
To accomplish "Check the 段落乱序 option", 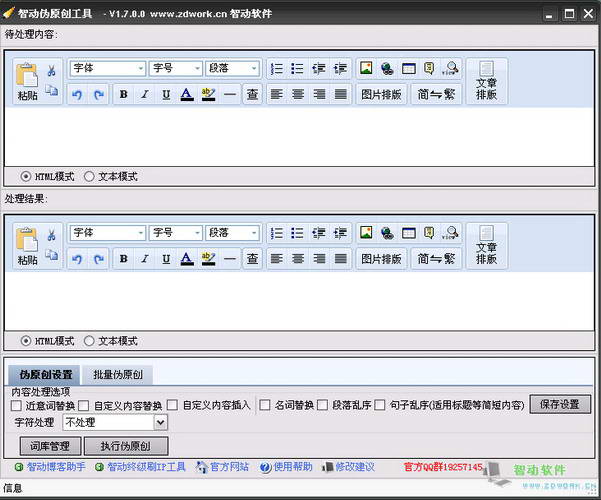I will click(x=324, y=405).
